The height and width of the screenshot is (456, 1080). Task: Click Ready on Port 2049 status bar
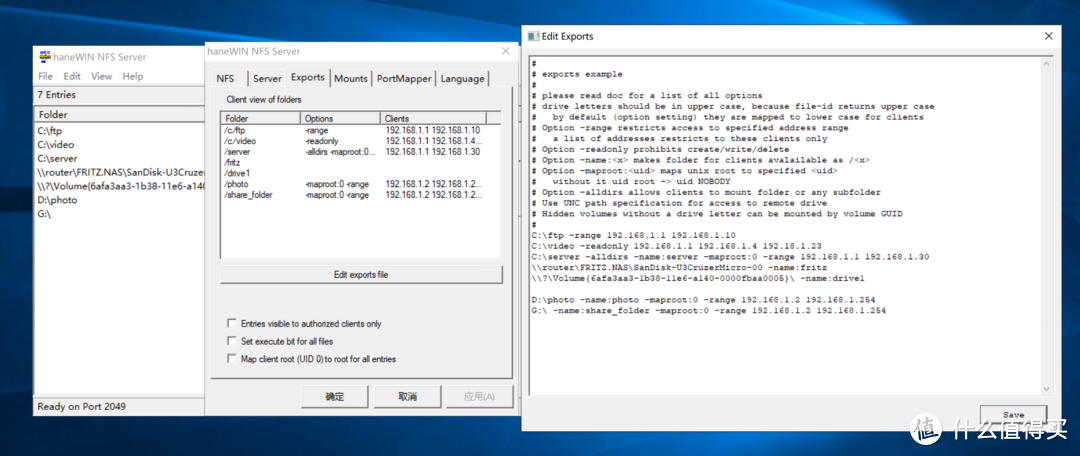pyautogui.click(x=81, y=406)
